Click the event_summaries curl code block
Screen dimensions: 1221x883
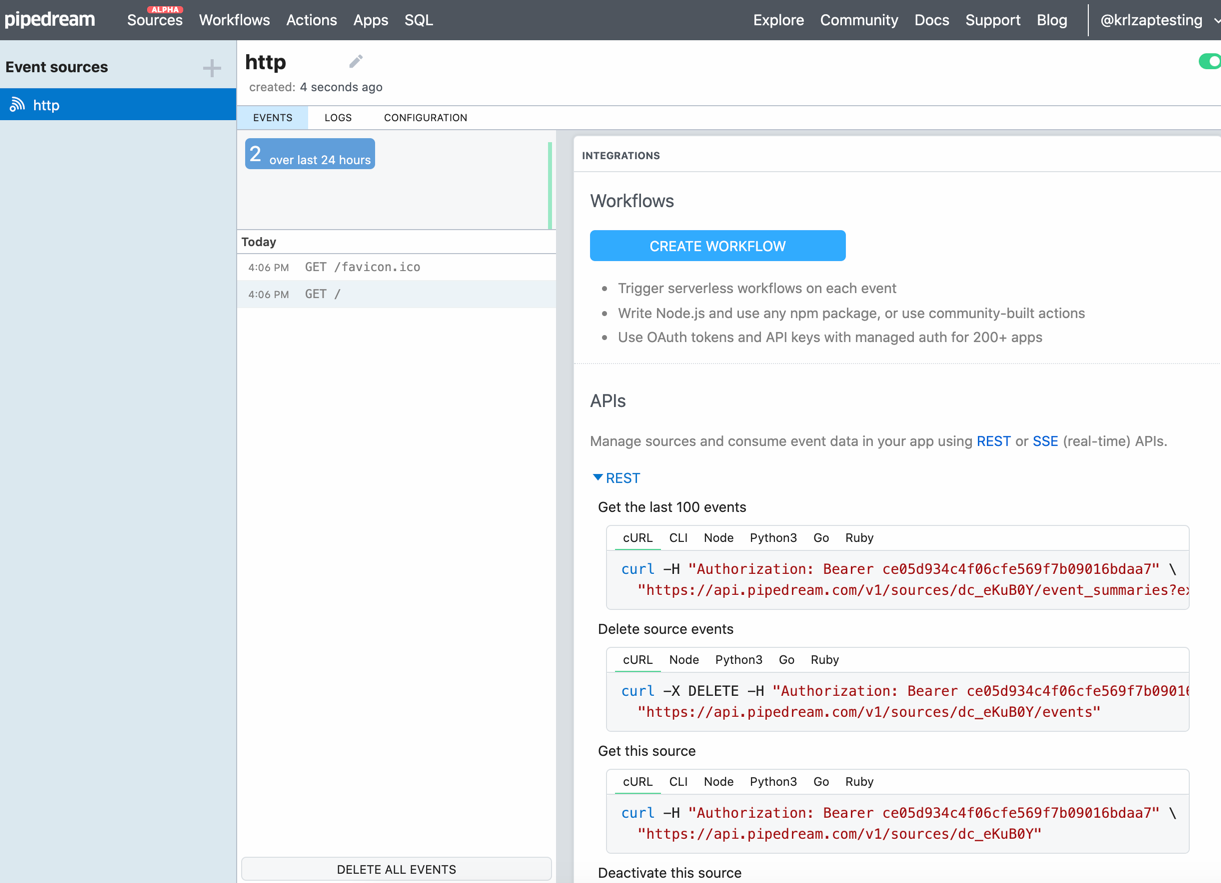(898, 580)
